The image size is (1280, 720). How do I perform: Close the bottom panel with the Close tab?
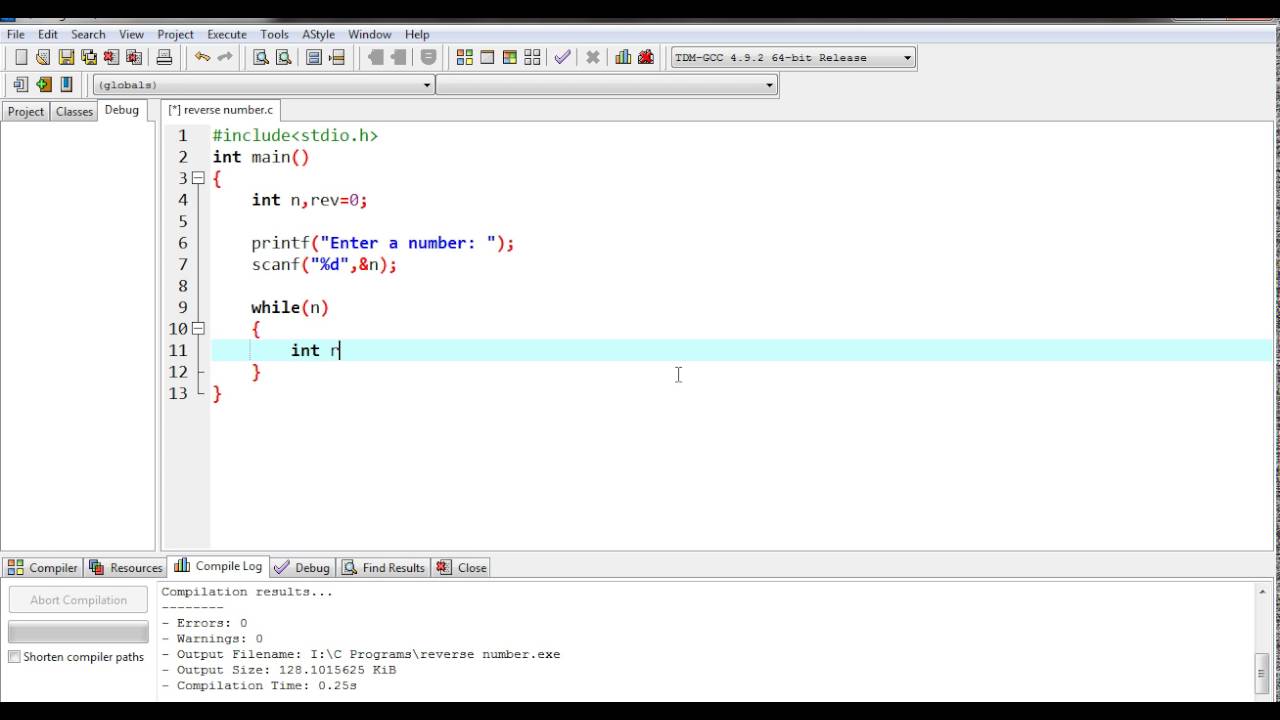[461, 567]
